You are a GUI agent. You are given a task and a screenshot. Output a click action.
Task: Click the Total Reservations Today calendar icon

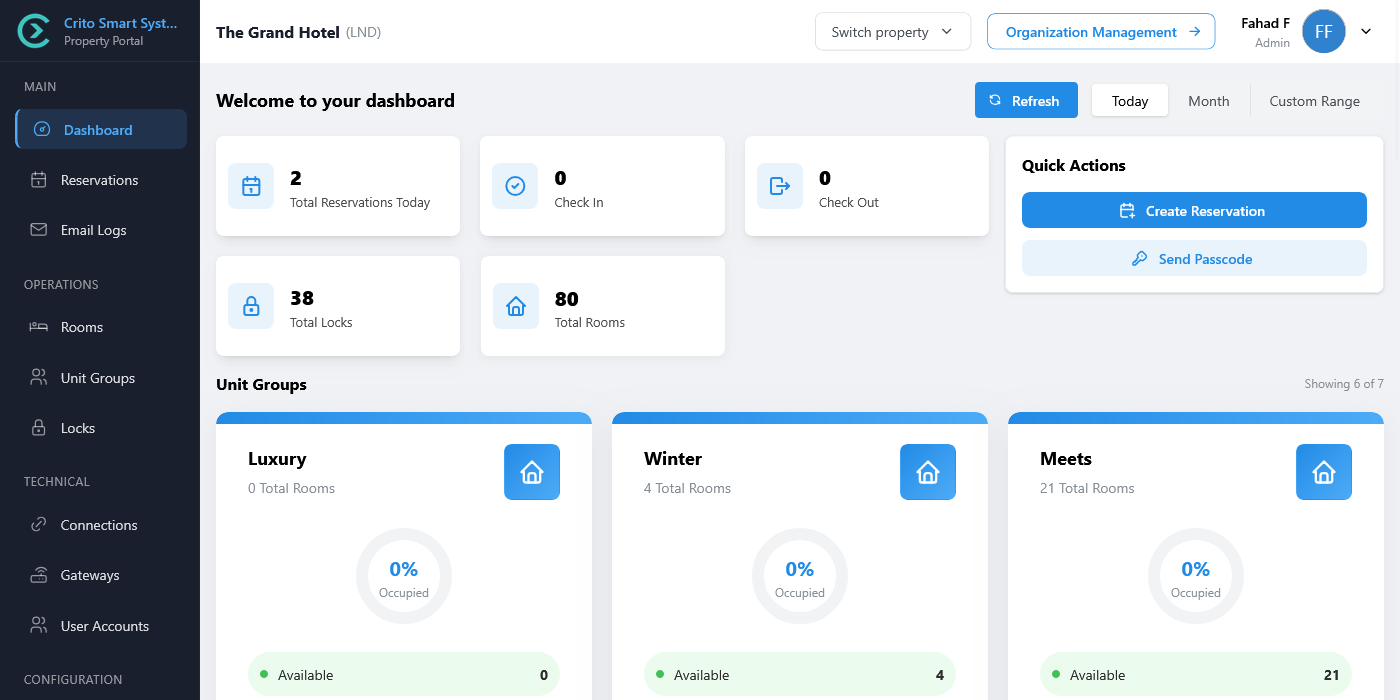click(251, 186)
